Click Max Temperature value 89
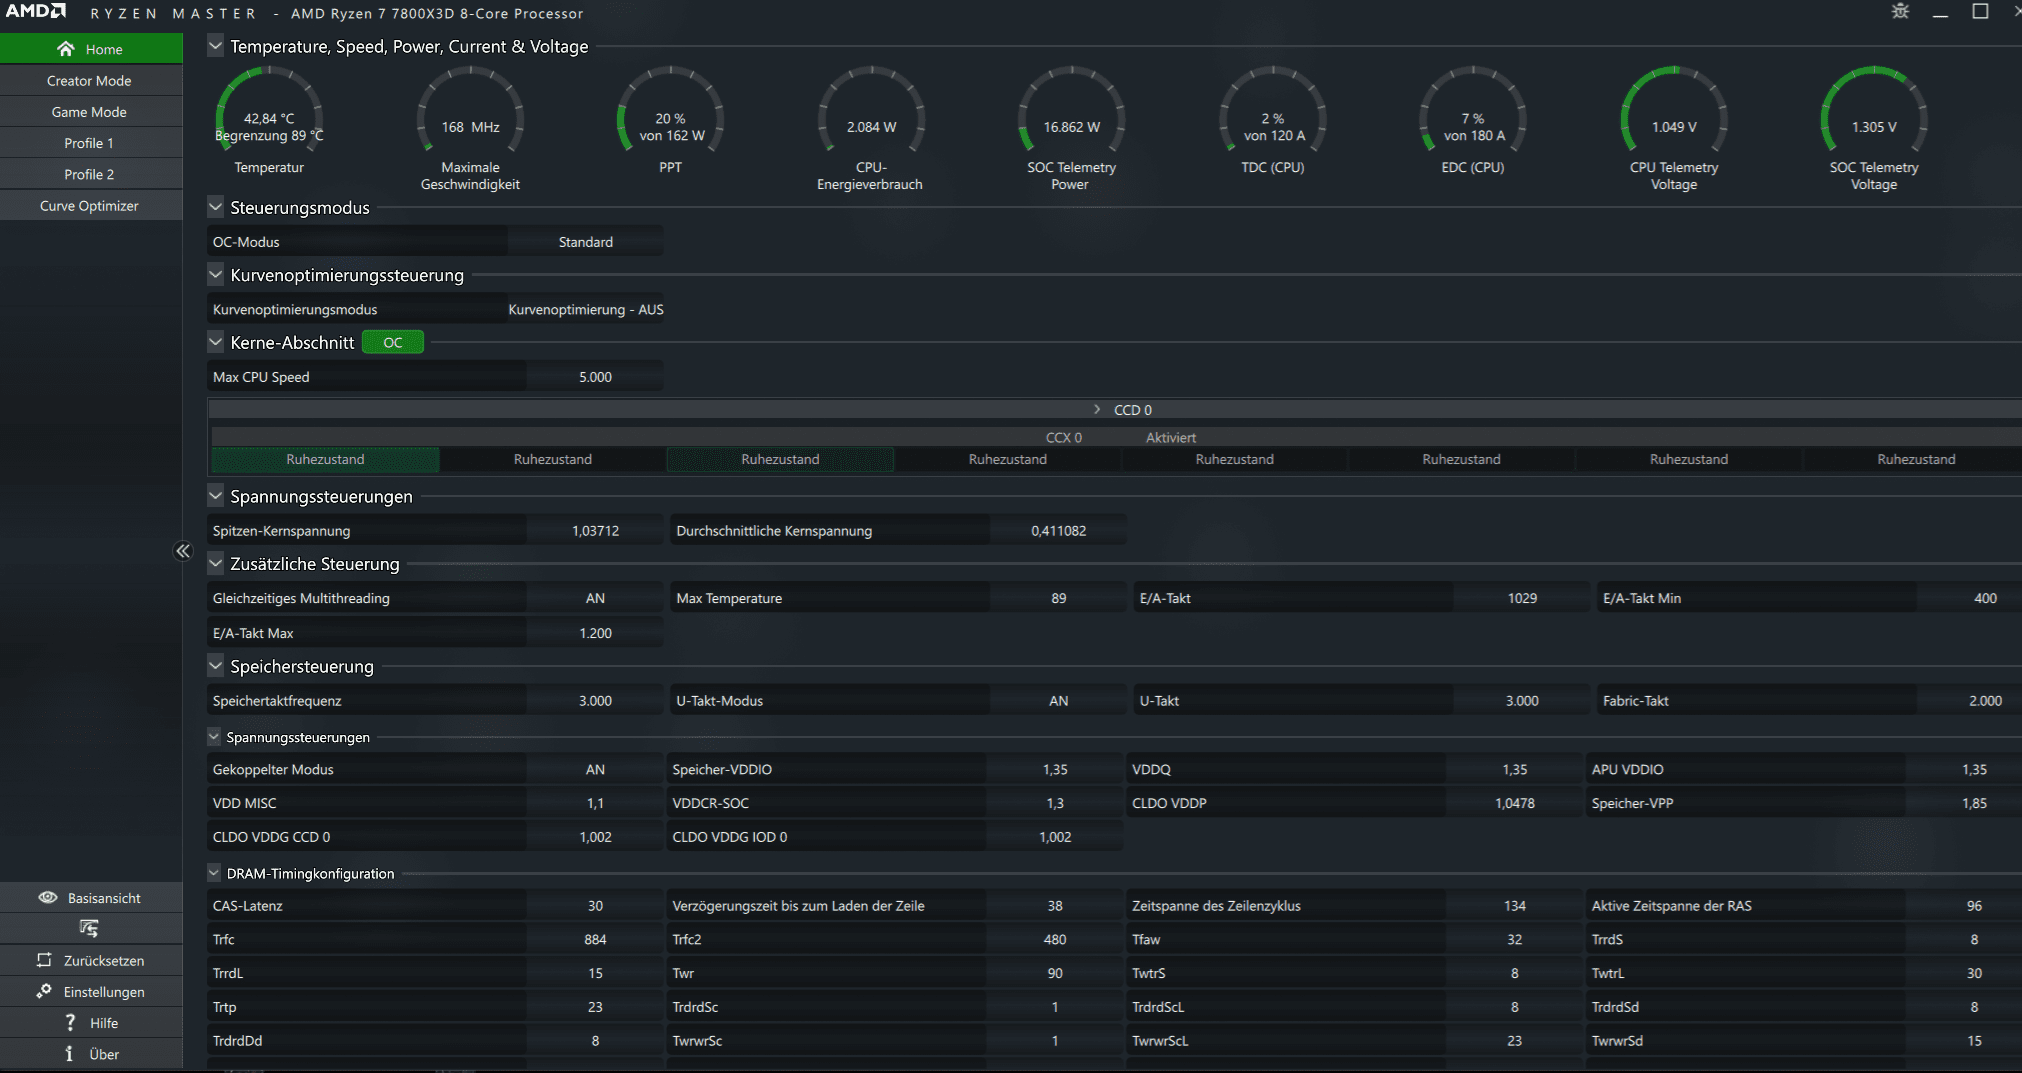This screenshot has width=2022, height=1073. 1058,598
